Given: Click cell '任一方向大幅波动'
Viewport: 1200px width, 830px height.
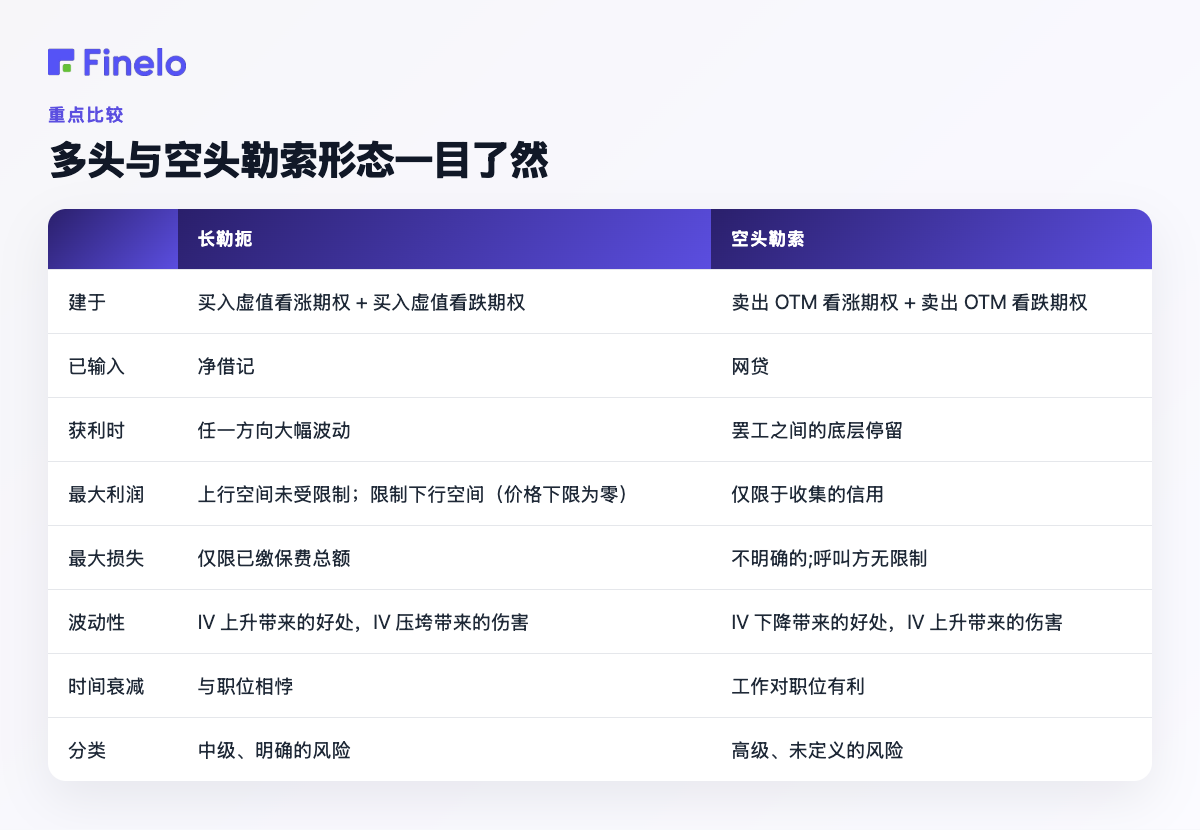Looking at the screenshot, I should (274, 430).
